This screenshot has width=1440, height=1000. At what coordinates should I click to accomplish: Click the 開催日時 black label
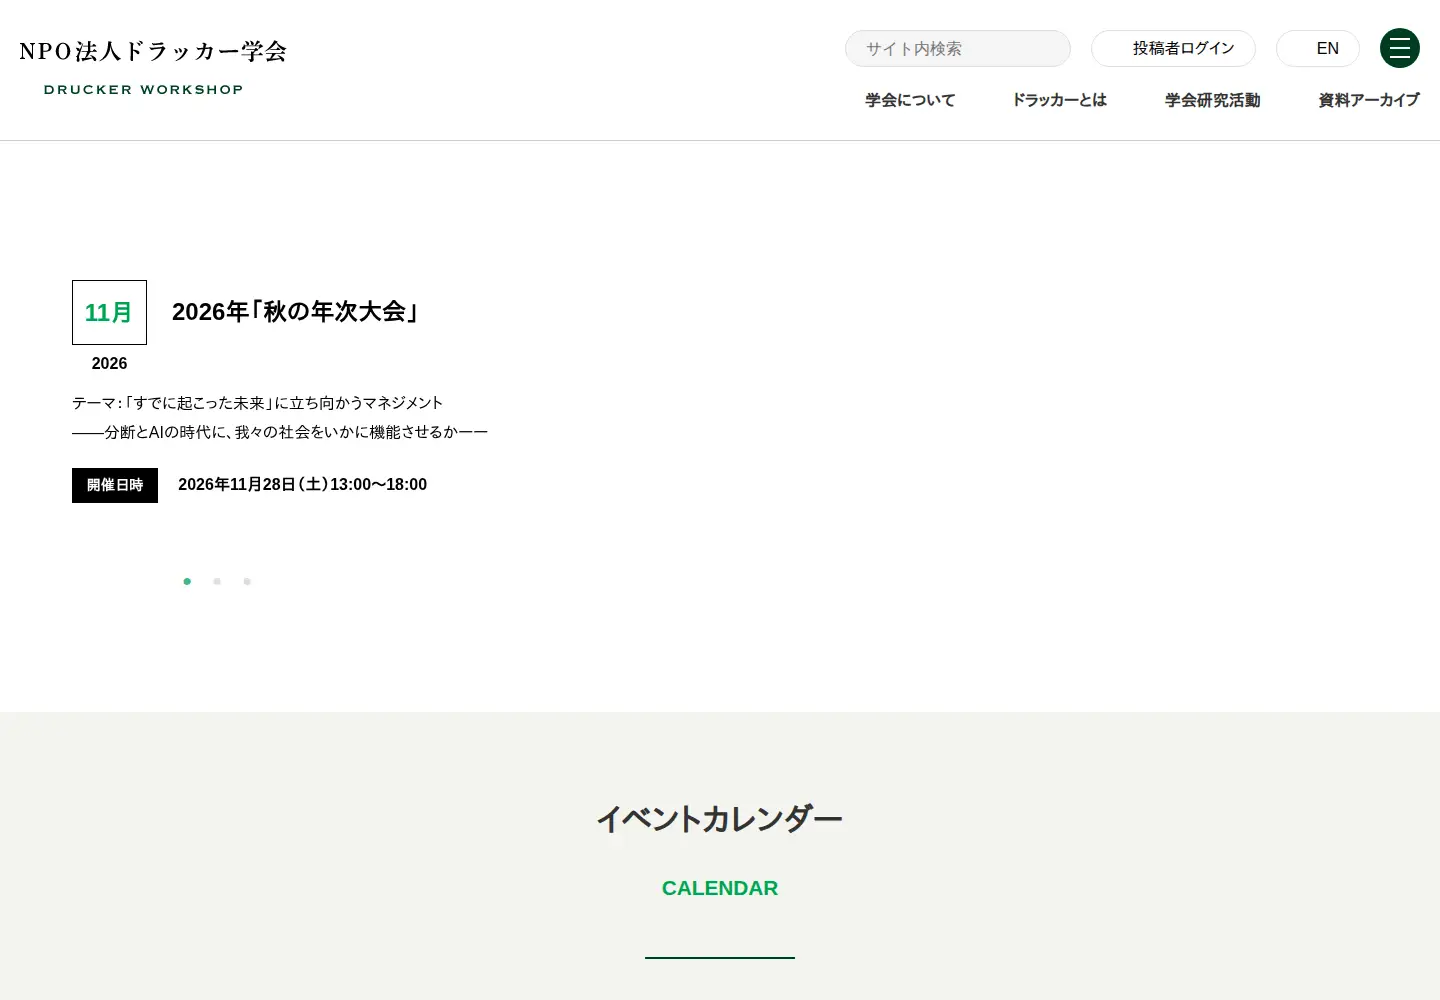[115, 485]
